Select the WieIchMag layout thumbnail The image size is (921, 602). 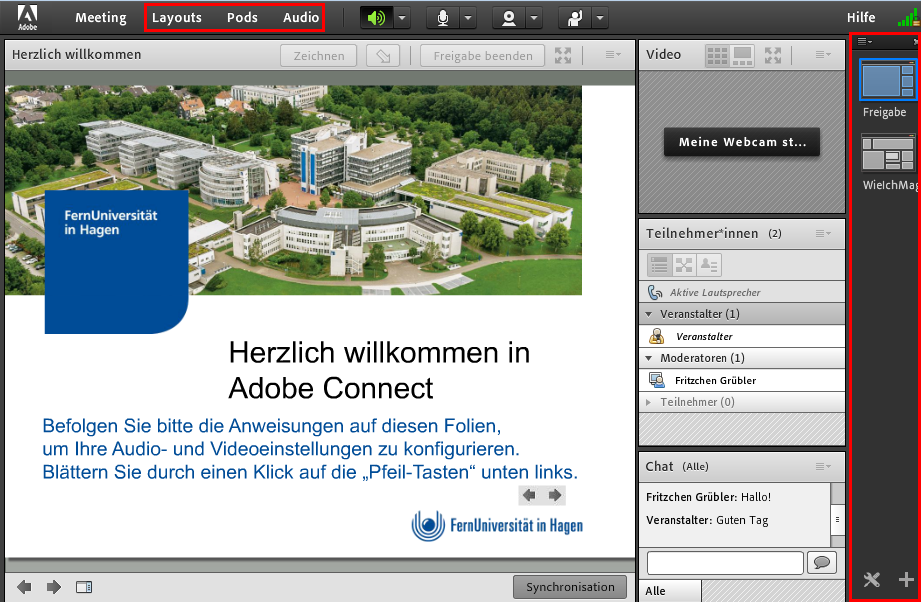pyautogui.click(x=888, y=152)
